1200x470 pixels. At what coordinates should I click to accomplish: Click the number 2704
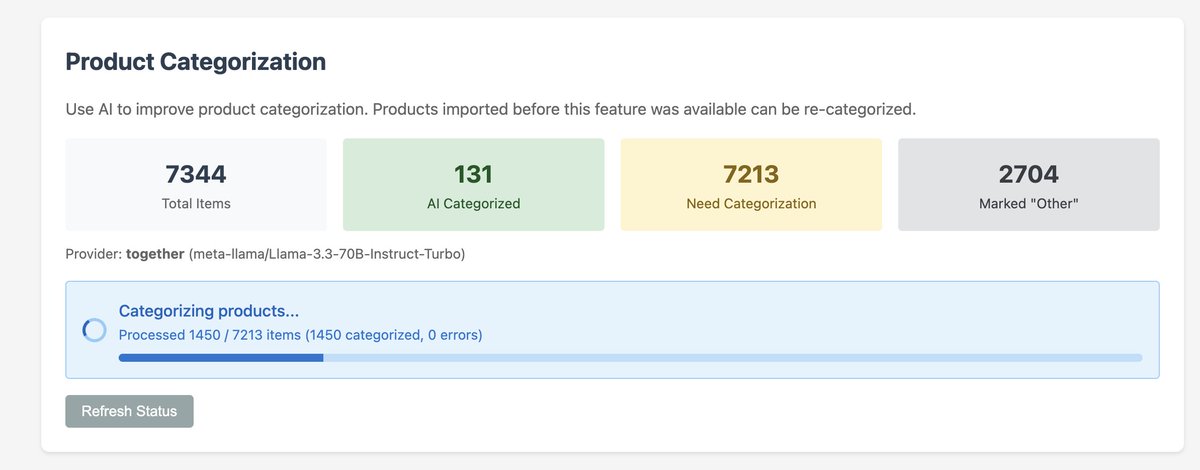pyautogui.click(x=1028, y=174)
